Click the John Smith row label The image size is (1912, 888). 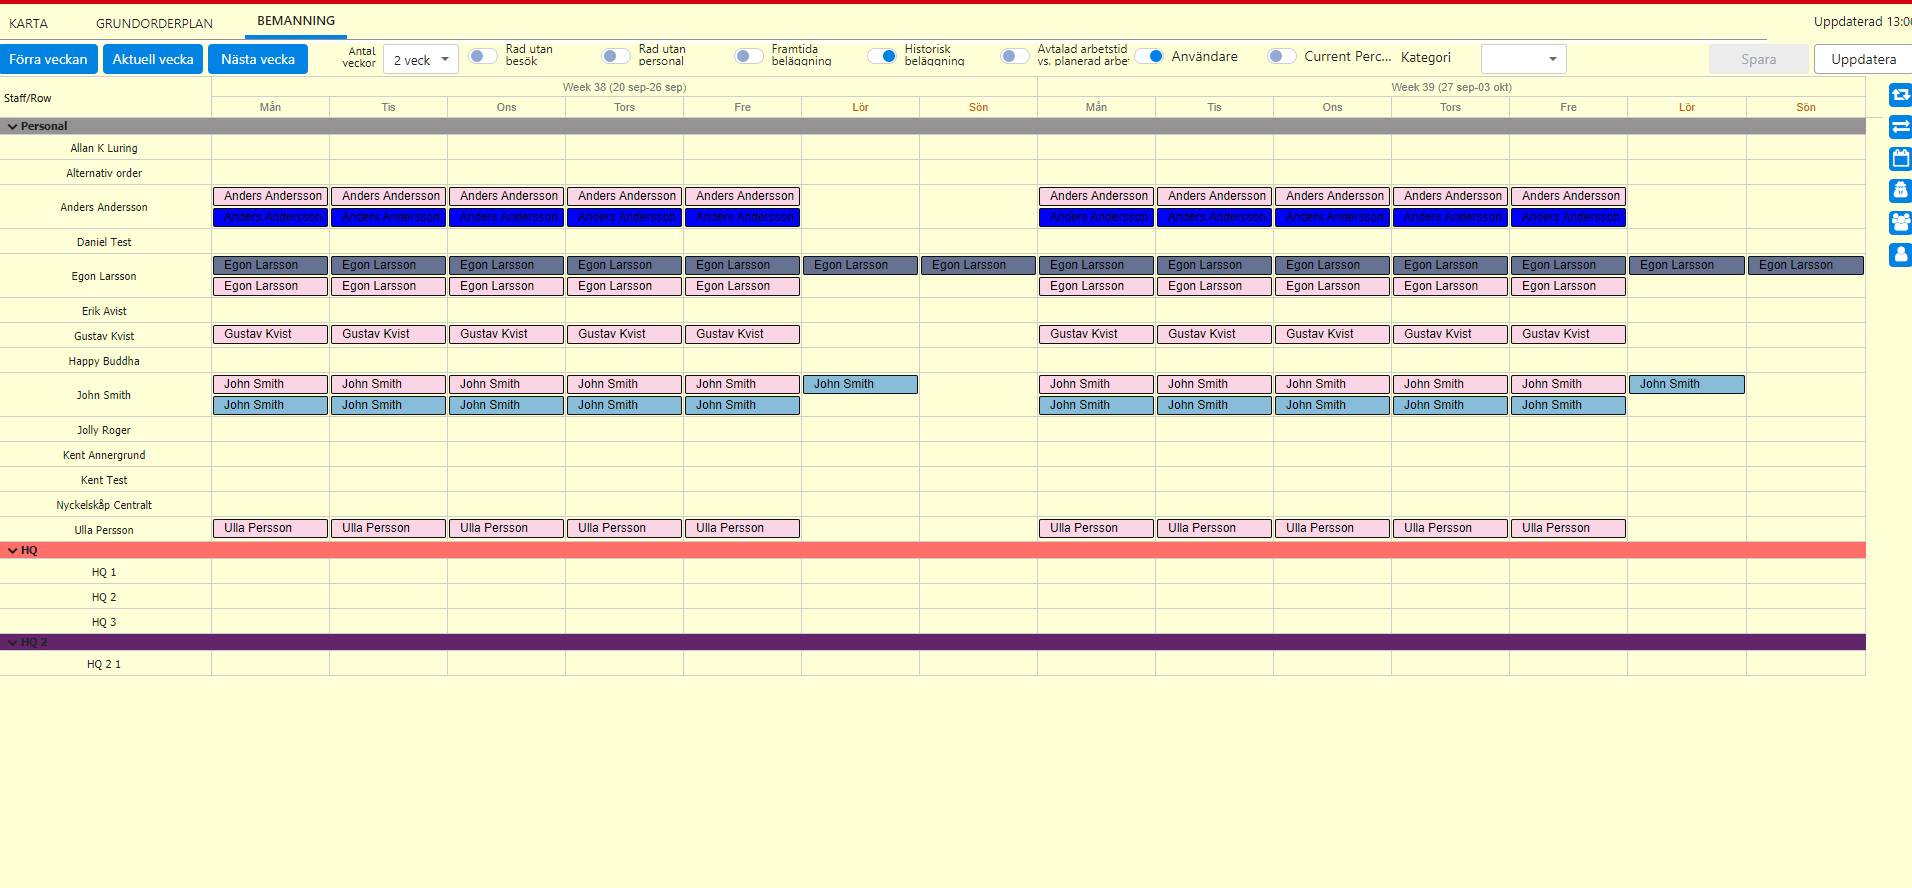pyautogui.click(x=104, y=395)
